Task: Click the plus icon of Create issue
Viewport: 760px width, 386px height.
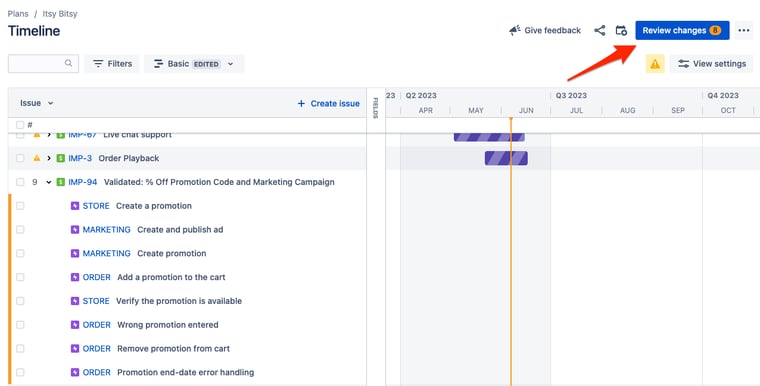Action: [x=301, y=103]
